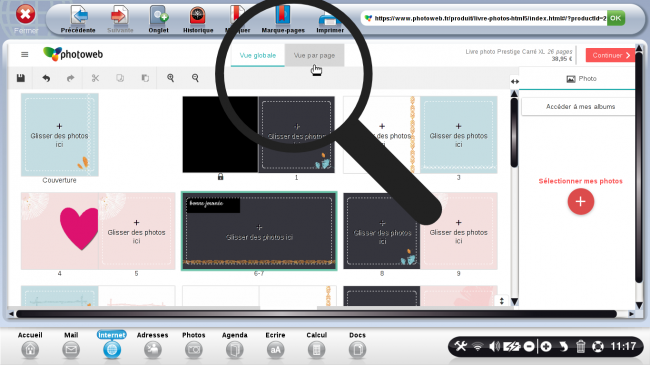The image size is (650, 365).
Task: Click the browser horizontal scrollbar
Action: click(x=317, y=314)
